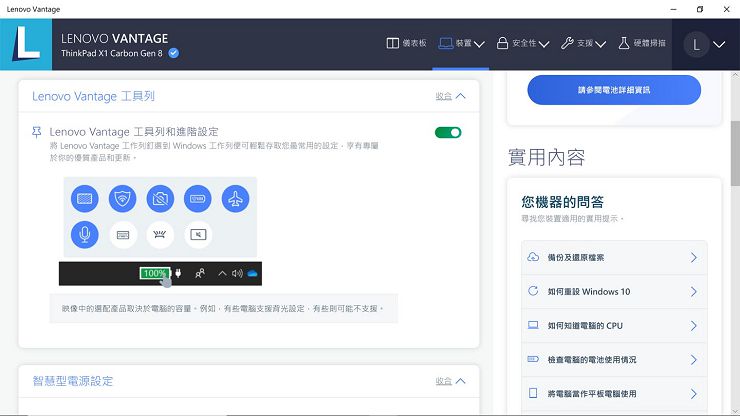
Task: Collapse the 智慧型電源設定 section
Action: 451,381
